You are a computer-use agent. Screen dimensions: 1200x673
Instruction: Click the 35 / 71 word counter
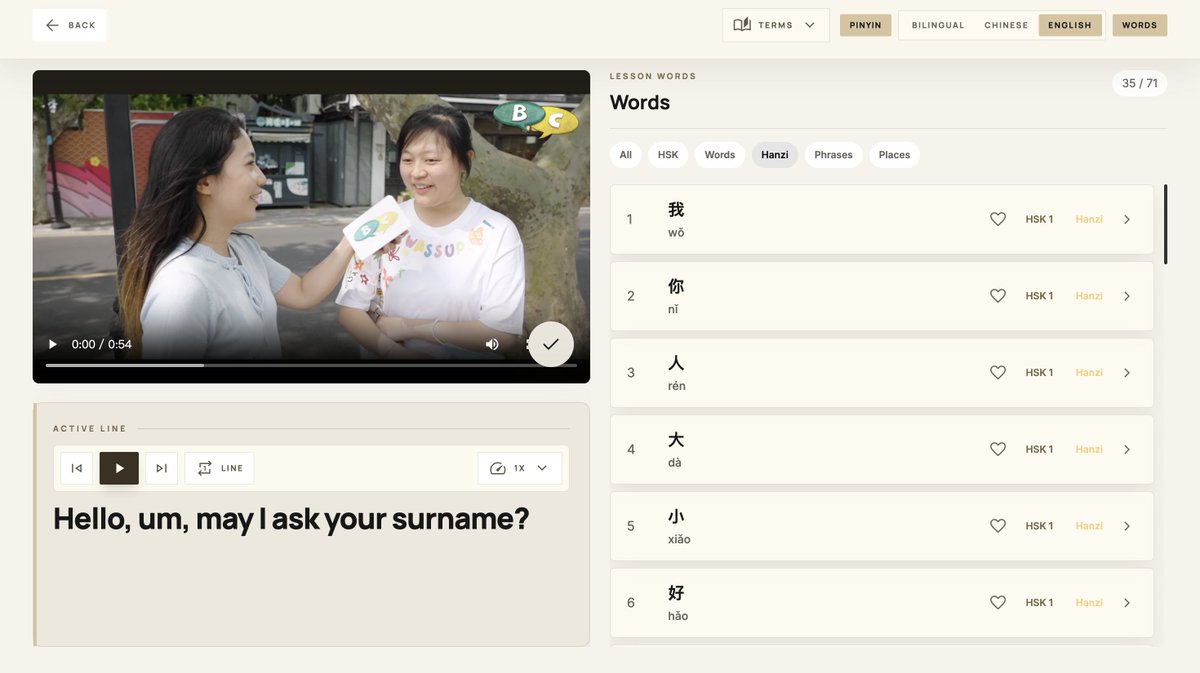(x=1140, y=83)
